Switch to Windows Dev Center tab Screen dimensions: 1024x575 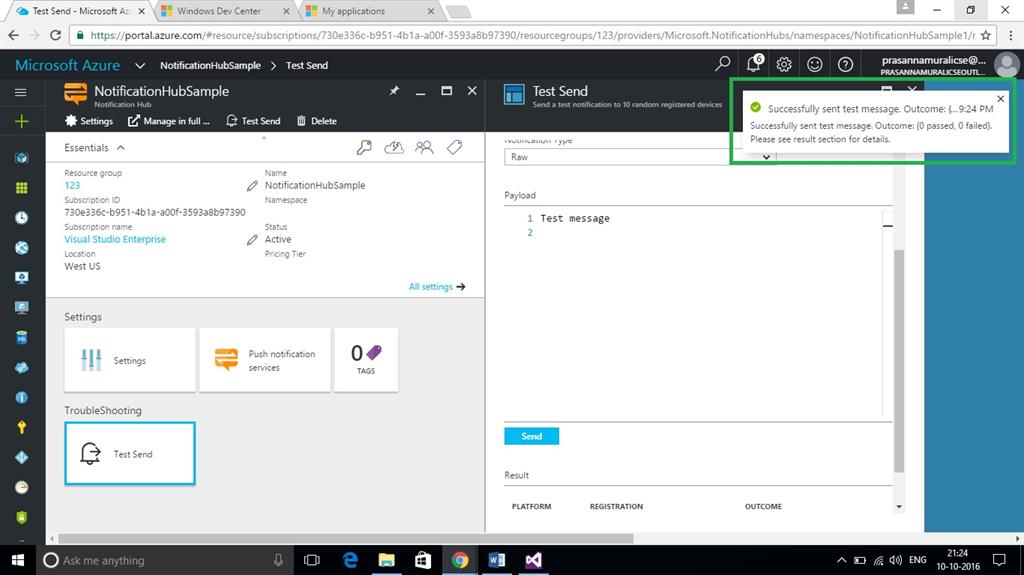pos(226,11)
